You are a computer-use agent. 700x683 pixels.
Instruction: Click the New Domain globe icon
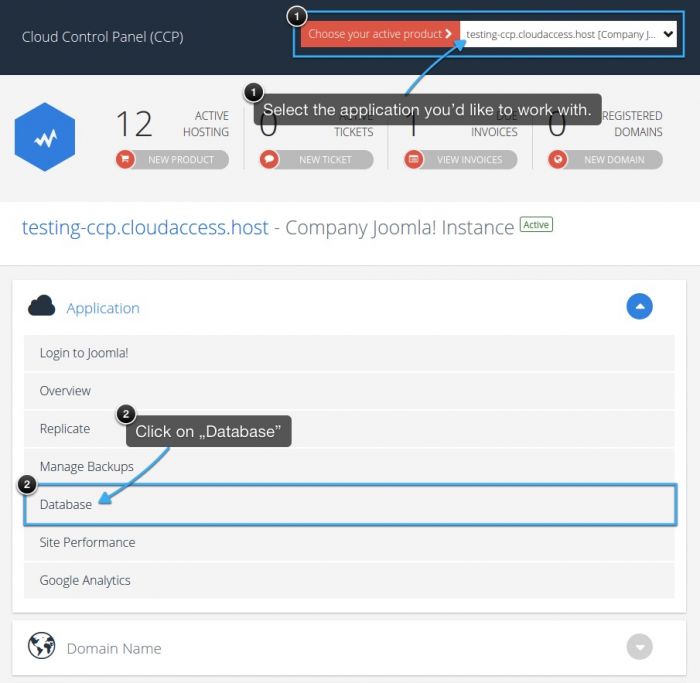tap(558, 159)
